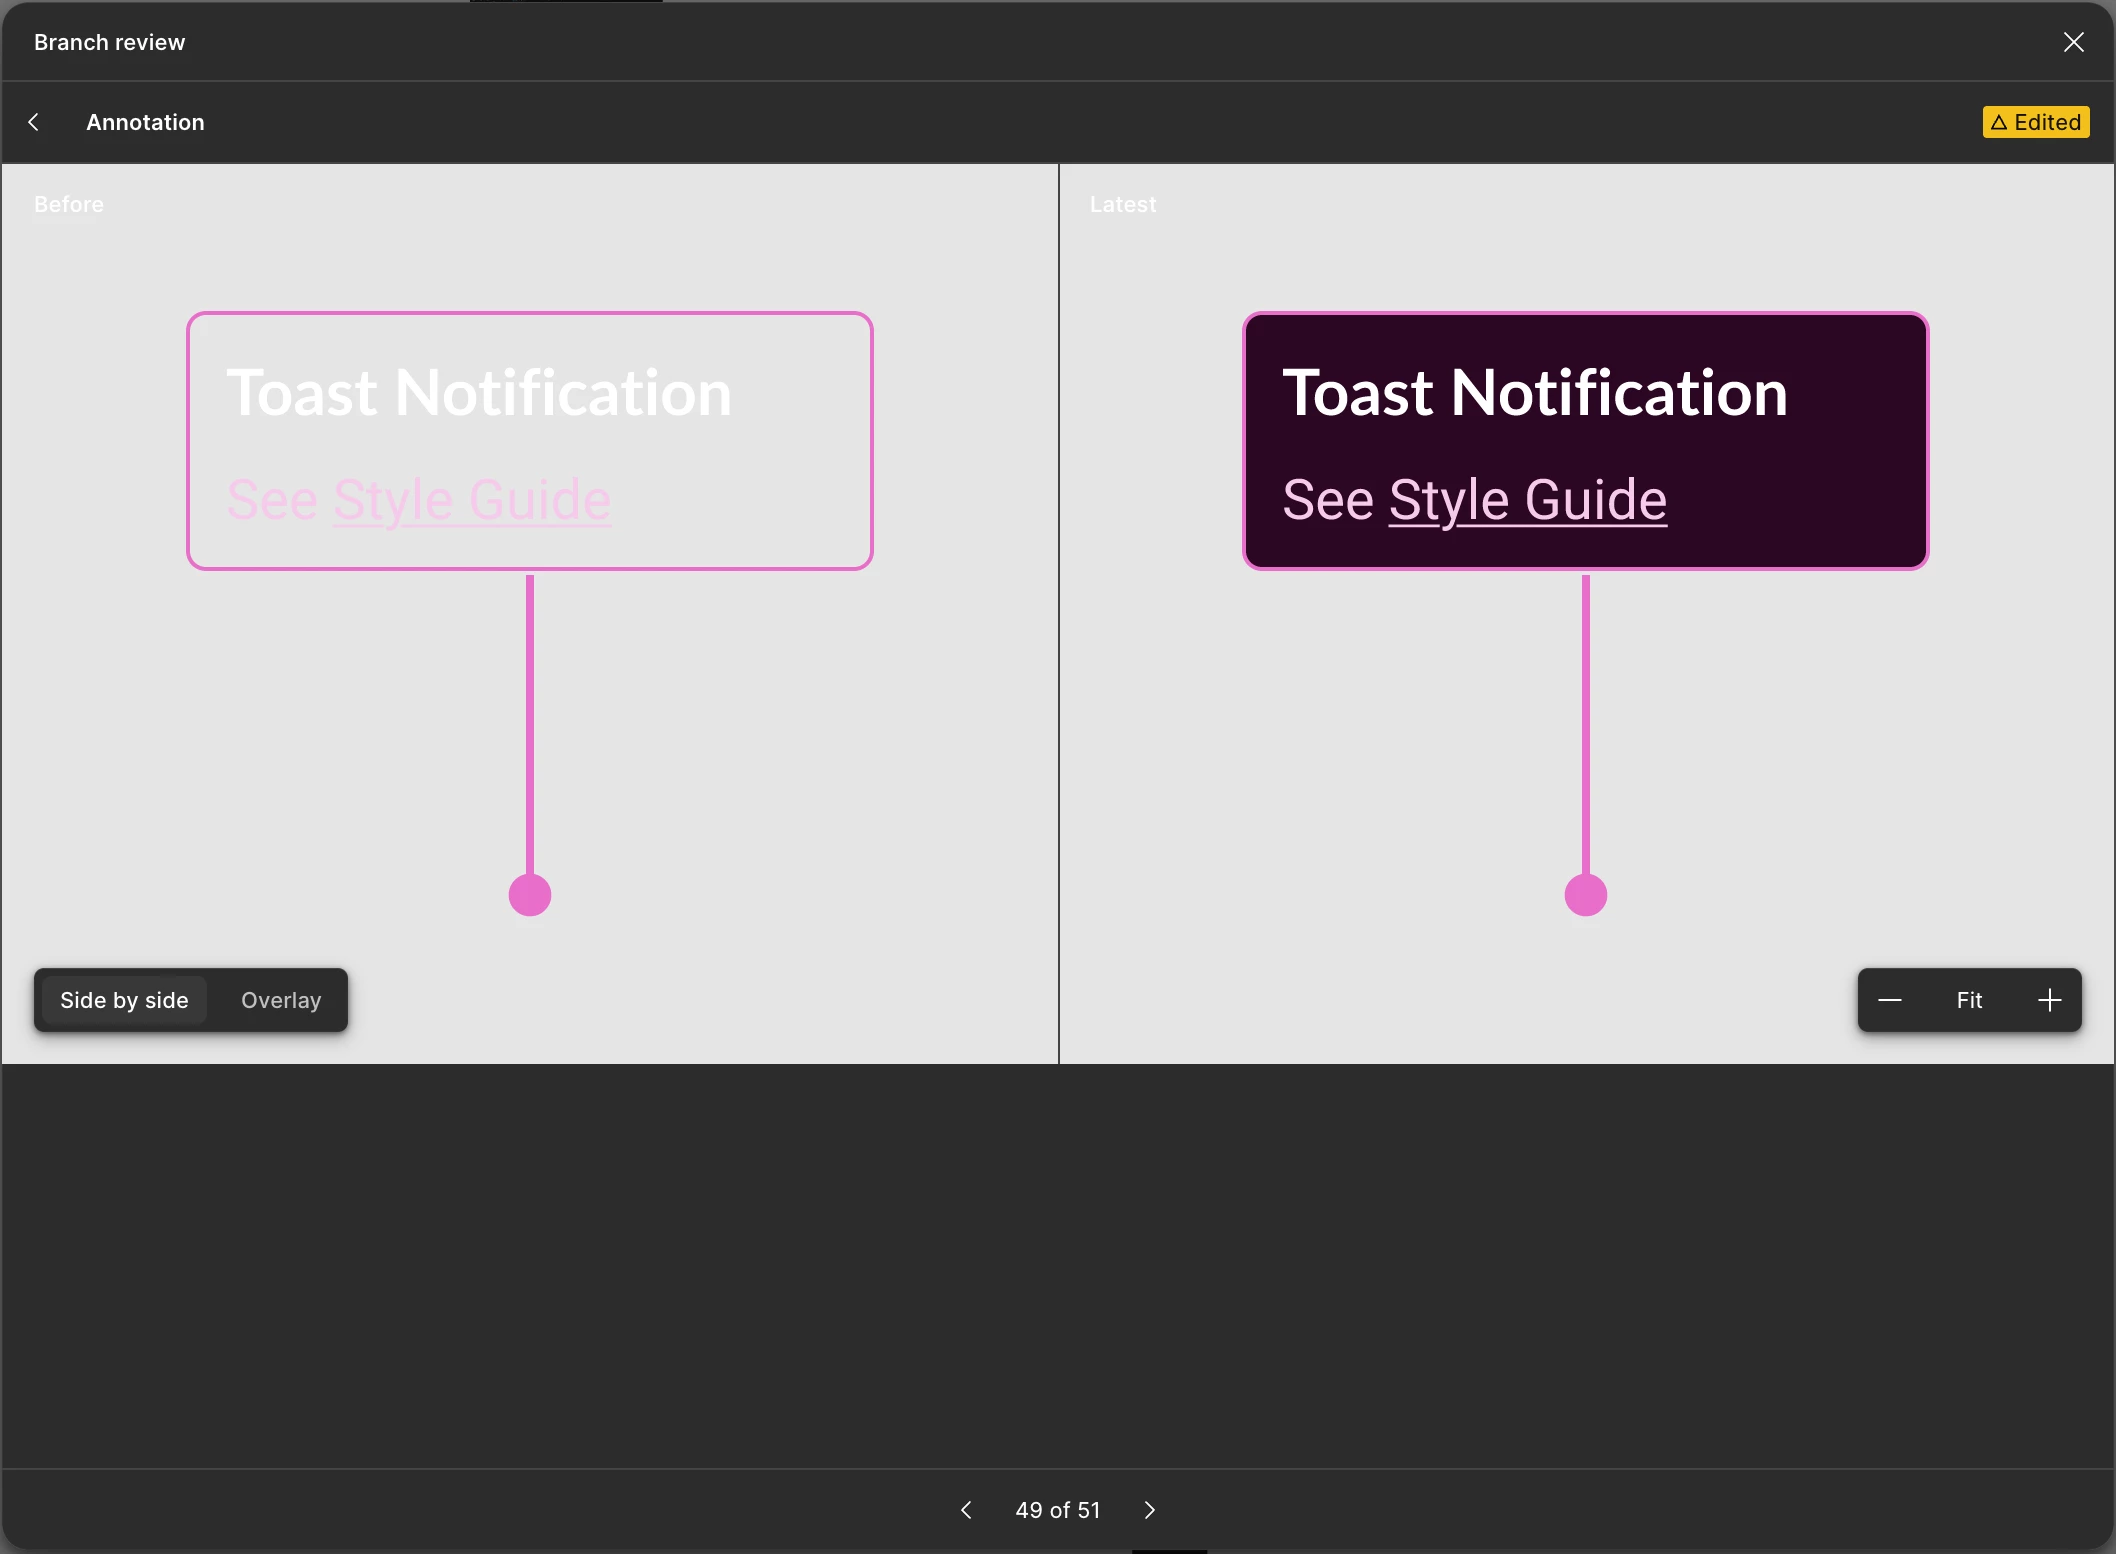Click pink annotation dot in Before panel
This screenshot has width=2116, height=1554.
pyautogui.click(x=530, y=895)
